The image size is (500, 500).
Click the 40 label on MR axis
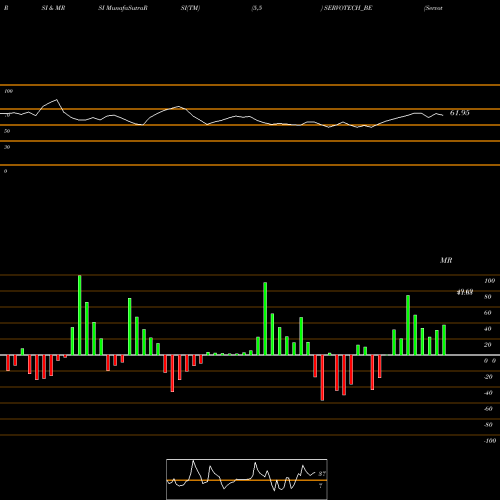click(488, 329)
